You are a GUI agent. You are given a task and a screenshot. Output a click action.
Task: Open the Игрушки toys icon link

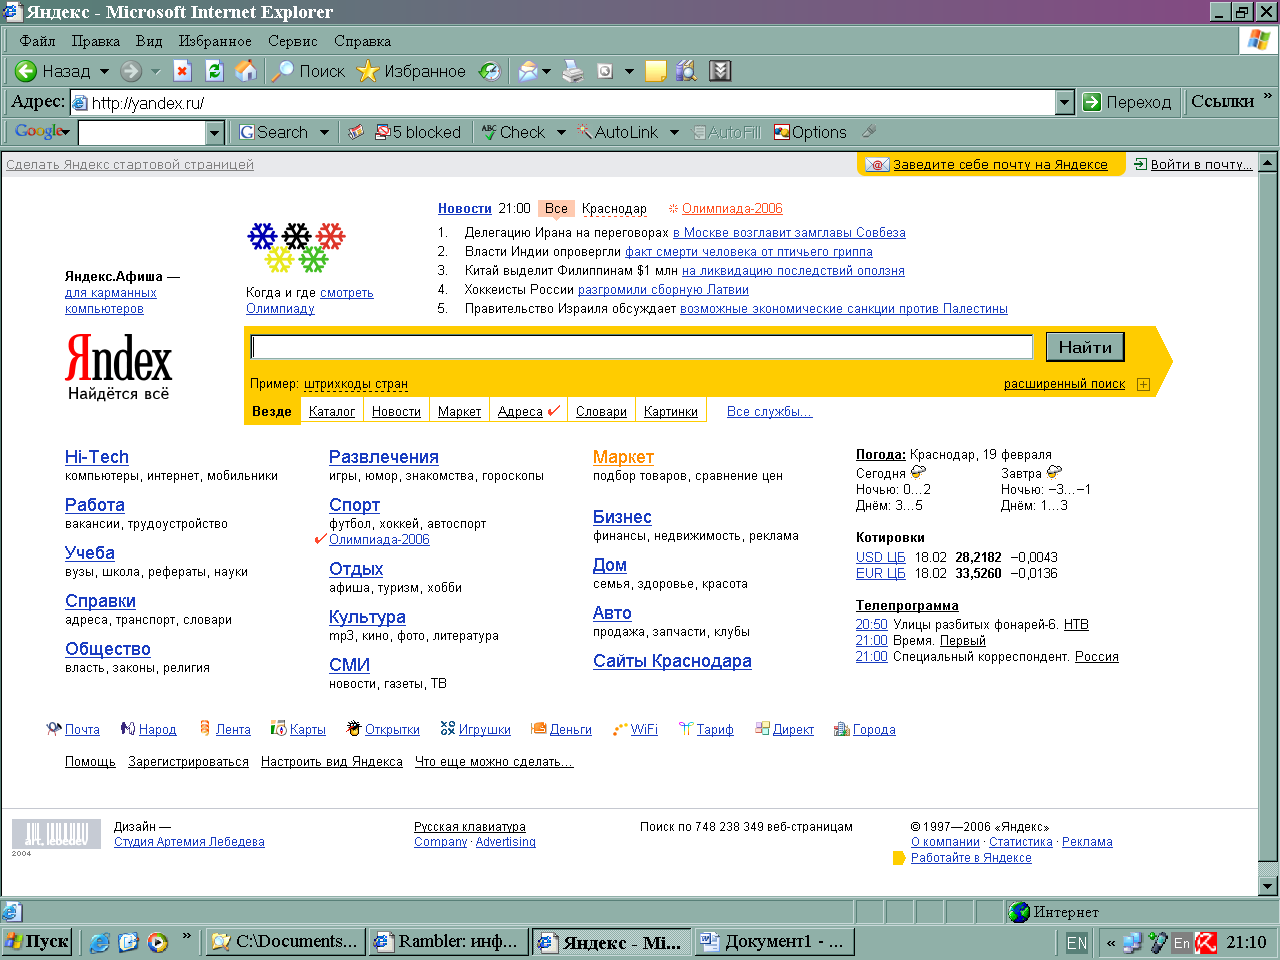click(x=476, y=729)
